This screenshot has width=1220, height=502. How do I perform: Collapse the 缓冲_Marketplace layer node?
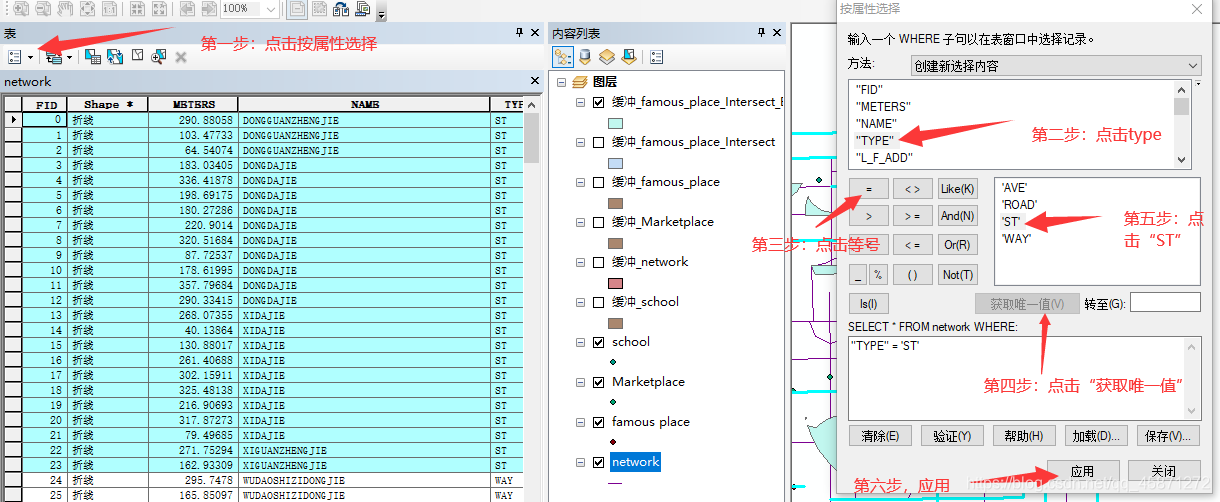tap(581, 222)
